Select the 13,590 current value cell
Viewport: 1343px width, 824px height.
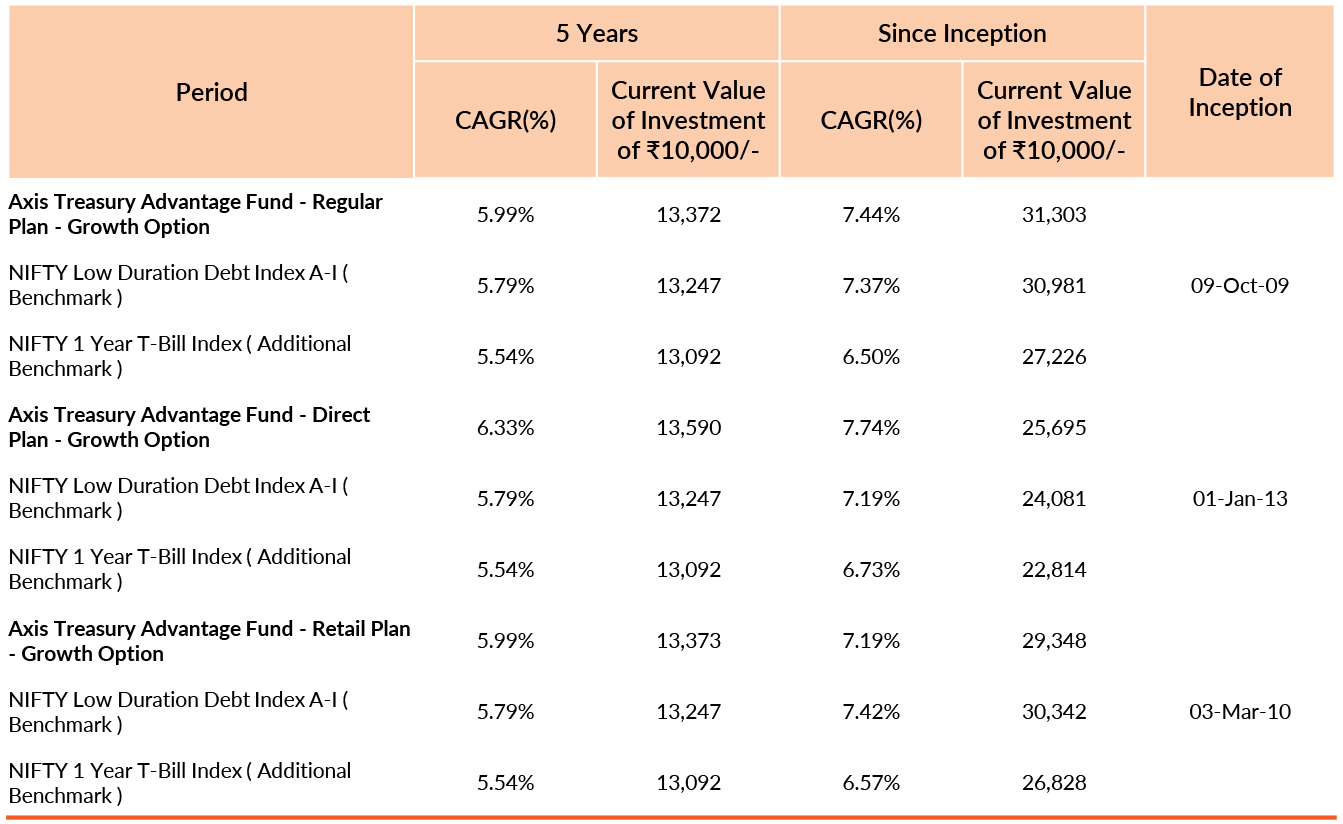point(688,428)
